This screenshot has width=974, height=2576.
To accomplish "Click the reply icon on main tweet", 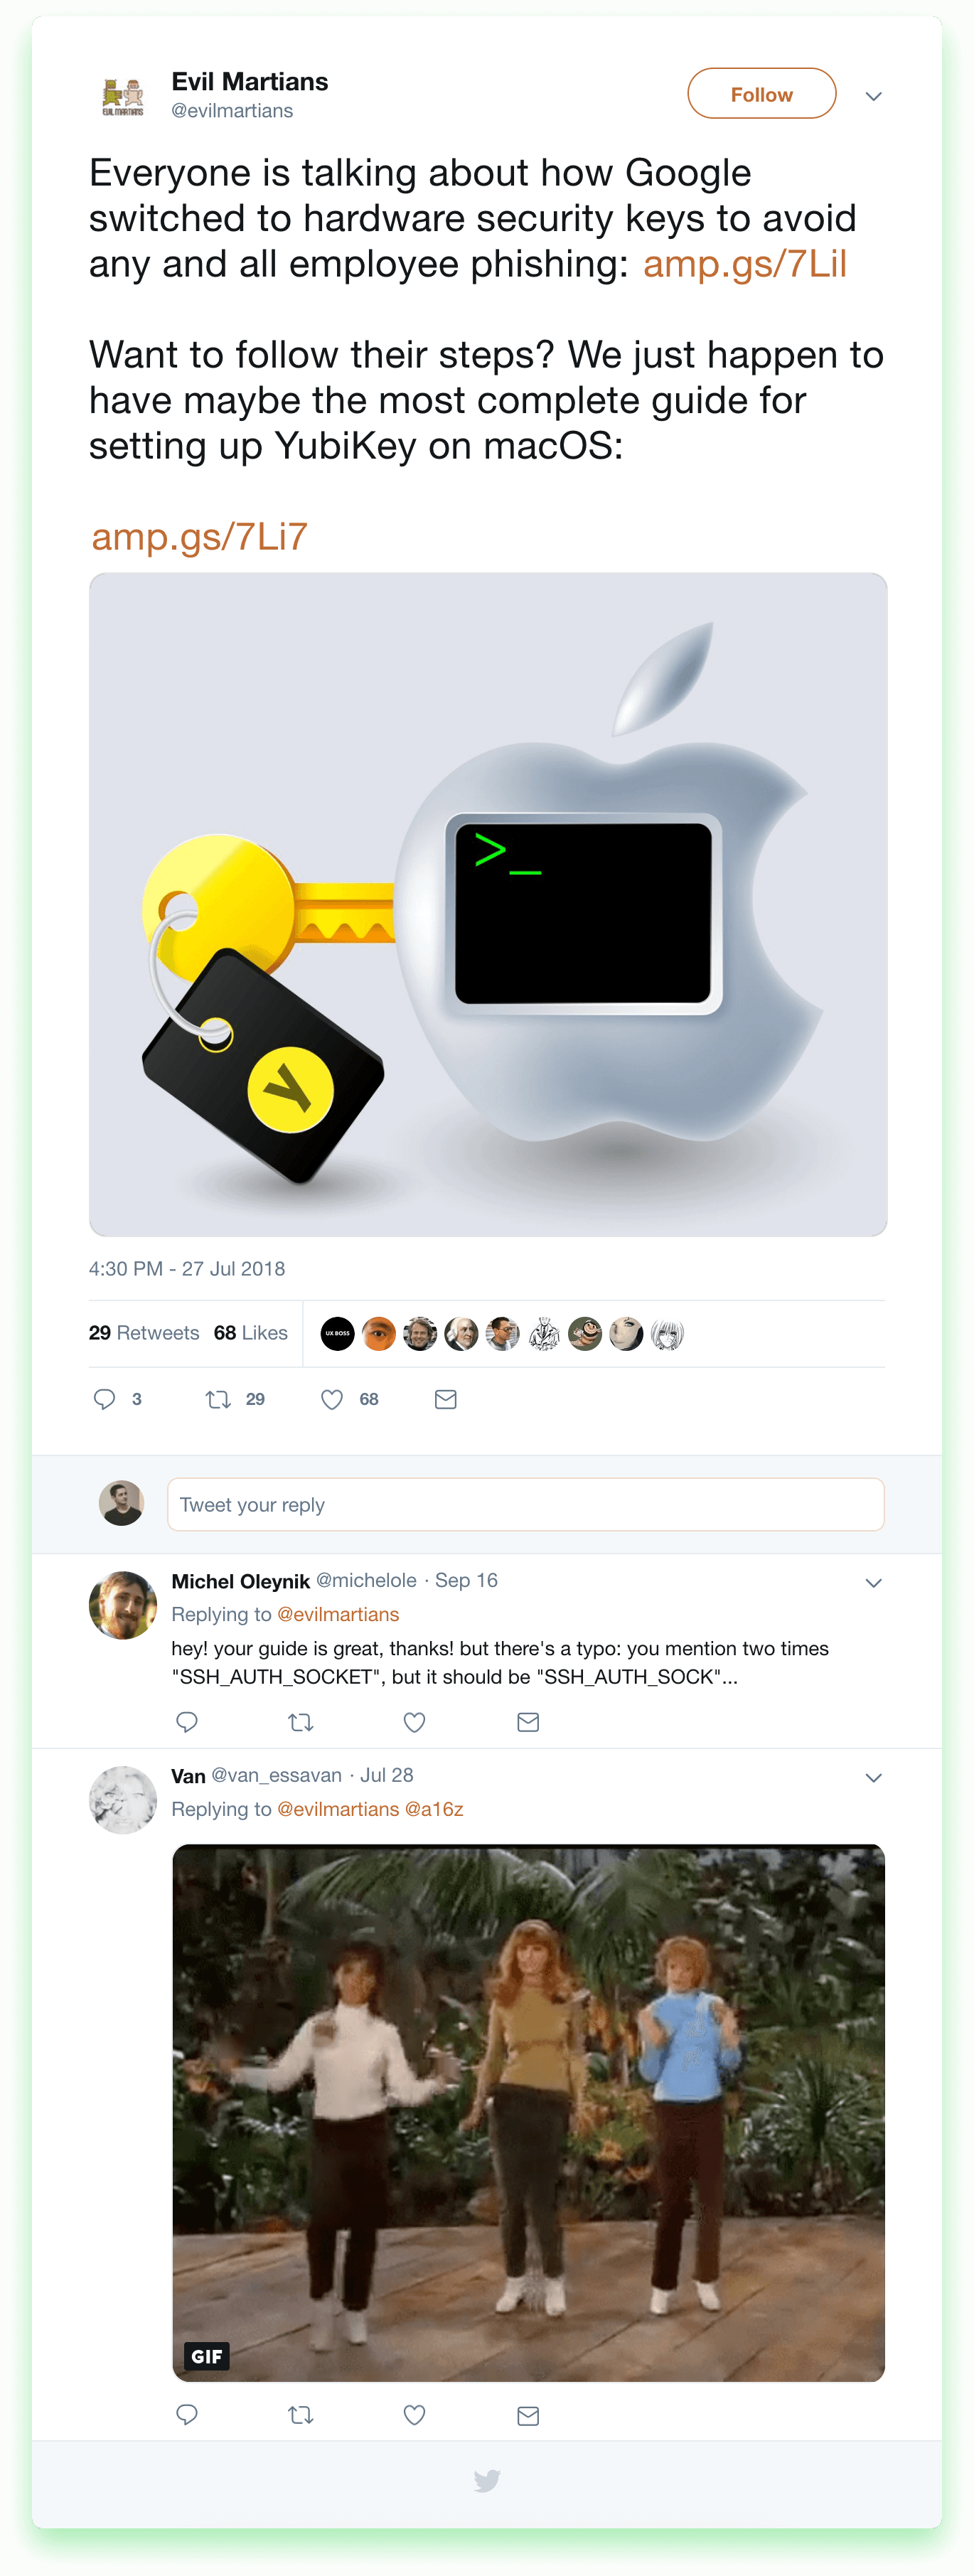I will click(104, 1399).
